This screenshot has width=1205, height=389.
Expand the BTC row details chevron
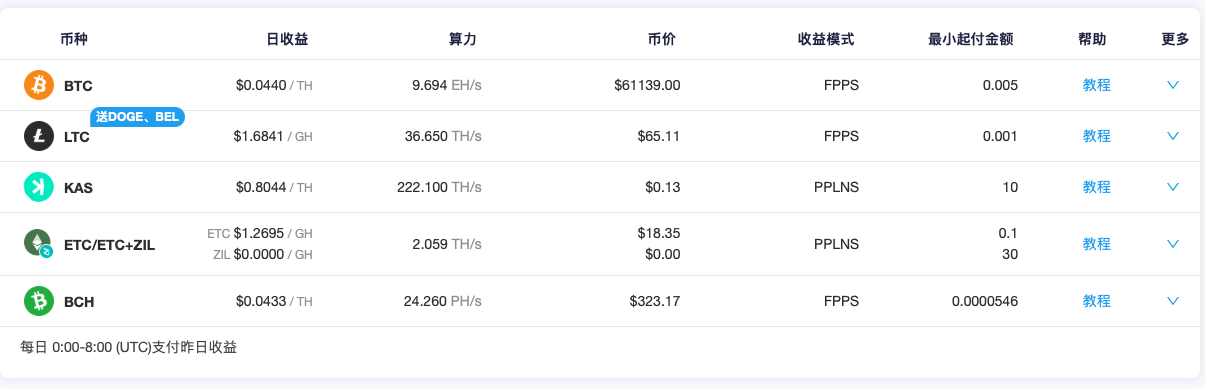pos(1173,85)
